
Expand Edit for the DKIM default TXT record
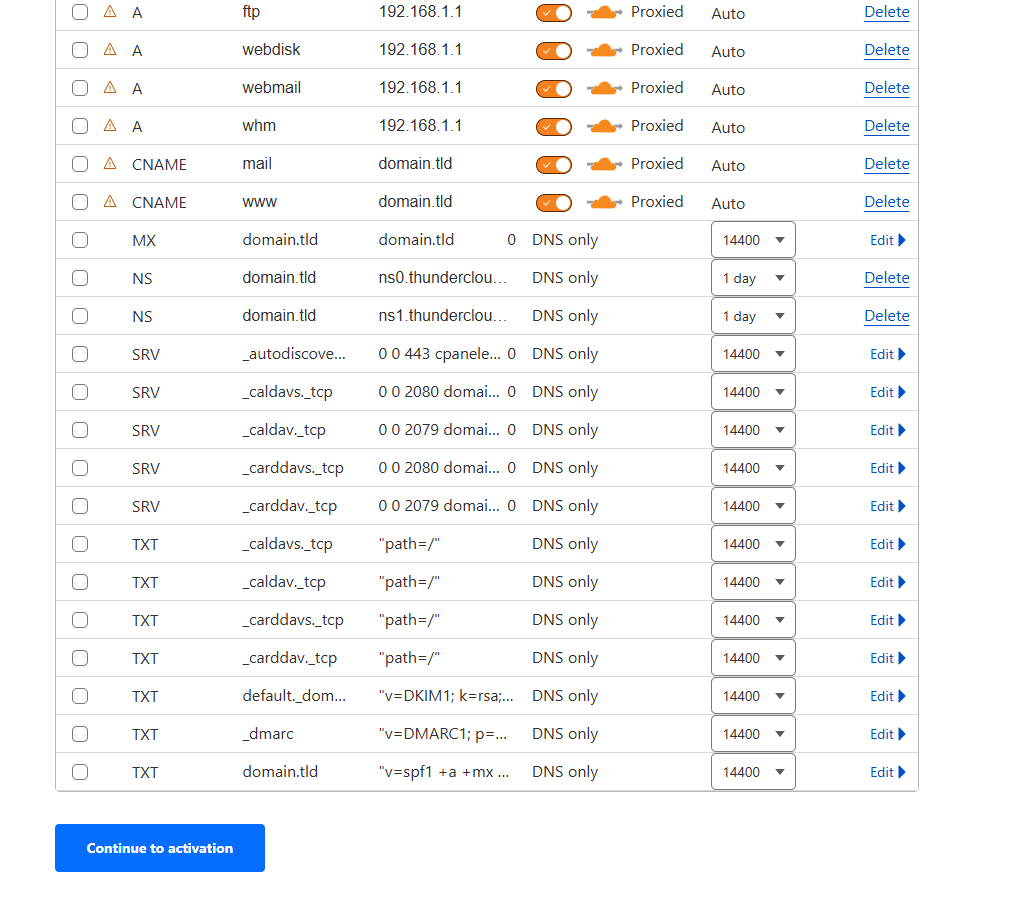(x=888, y=696)
